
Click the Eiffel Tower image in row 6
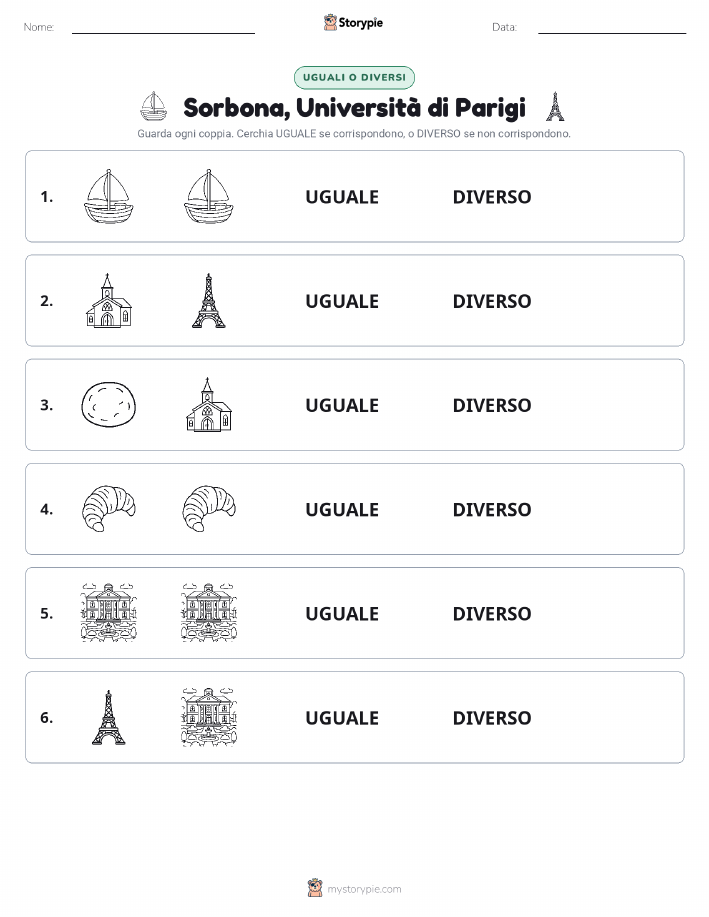click(109, 717)
